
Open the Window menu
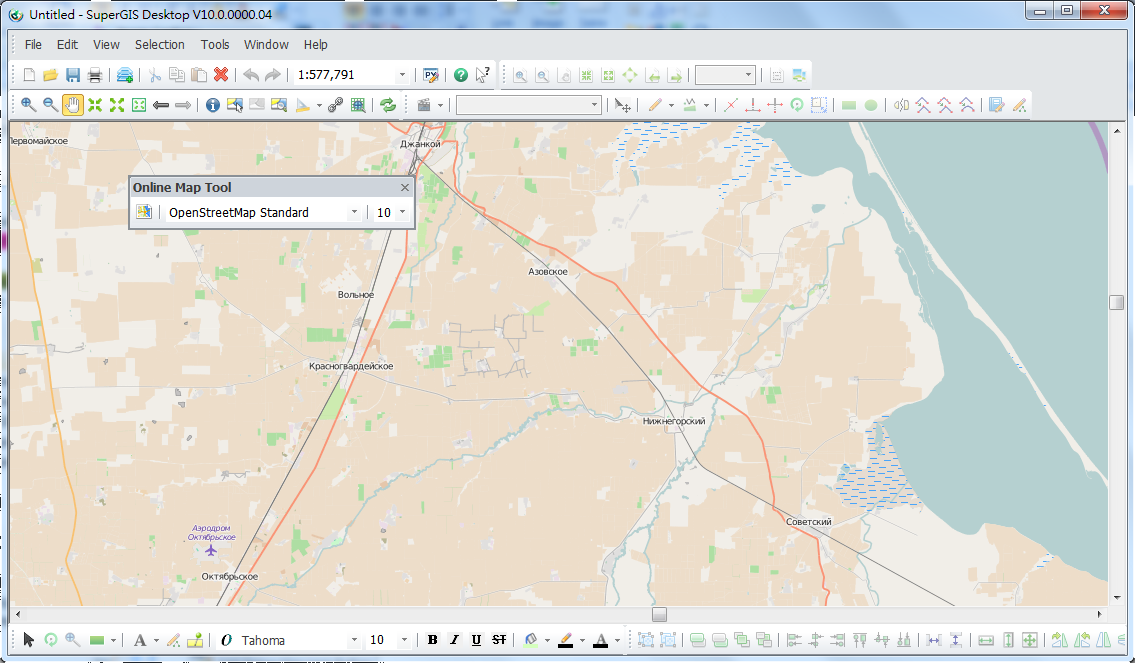point(266,44)
